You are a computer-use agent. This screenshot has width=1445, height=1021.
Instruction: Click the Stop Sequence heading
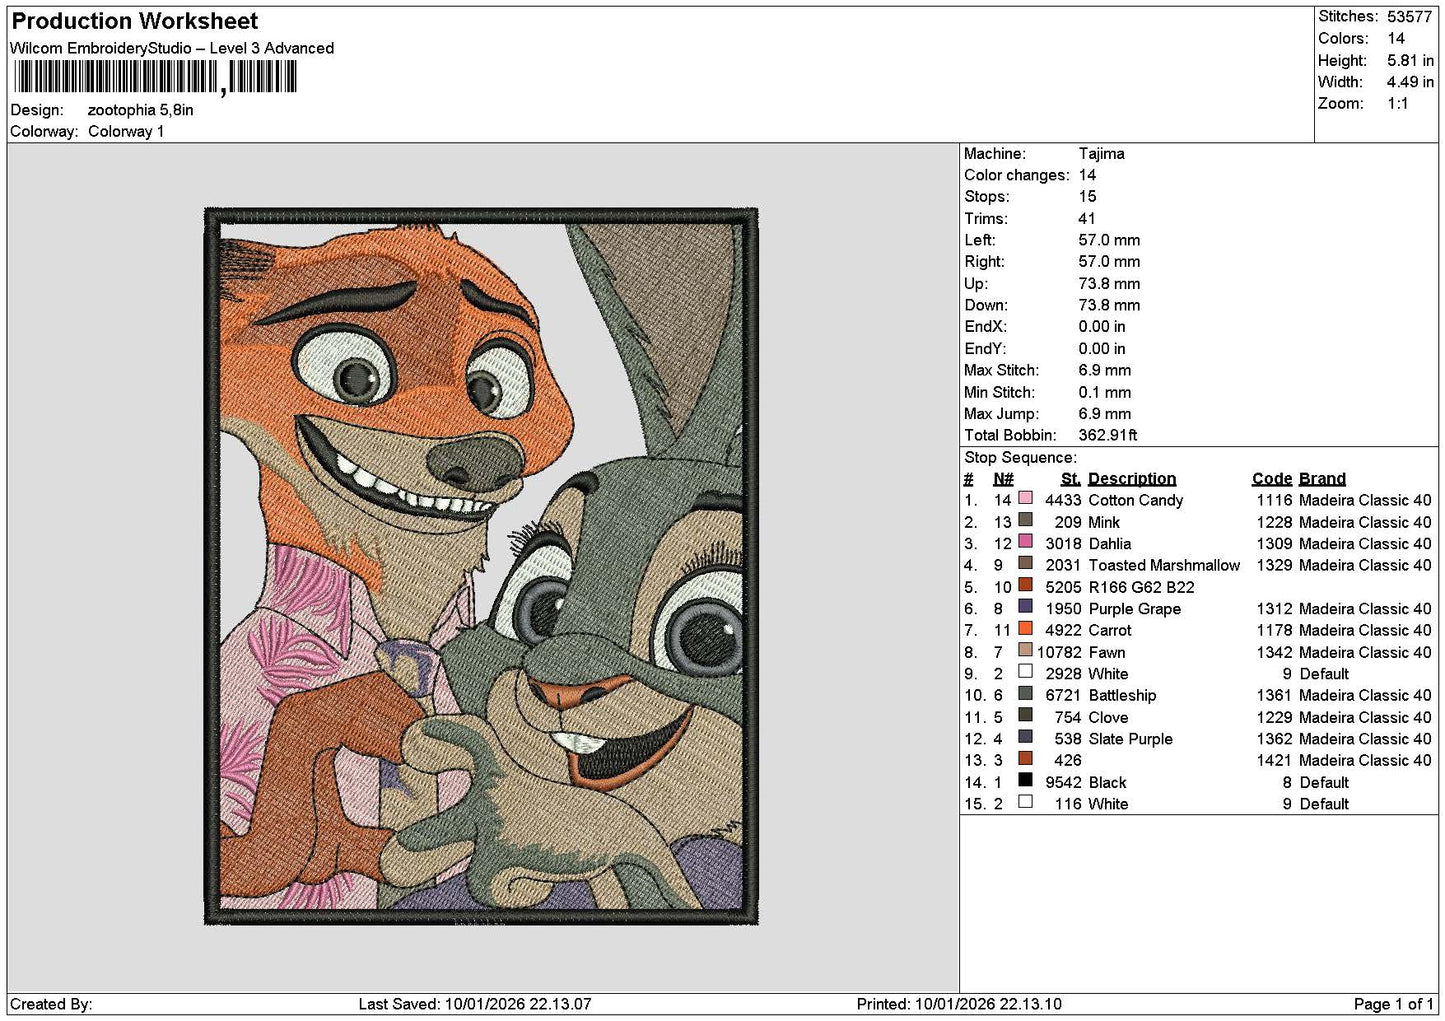click(1020, 457)
